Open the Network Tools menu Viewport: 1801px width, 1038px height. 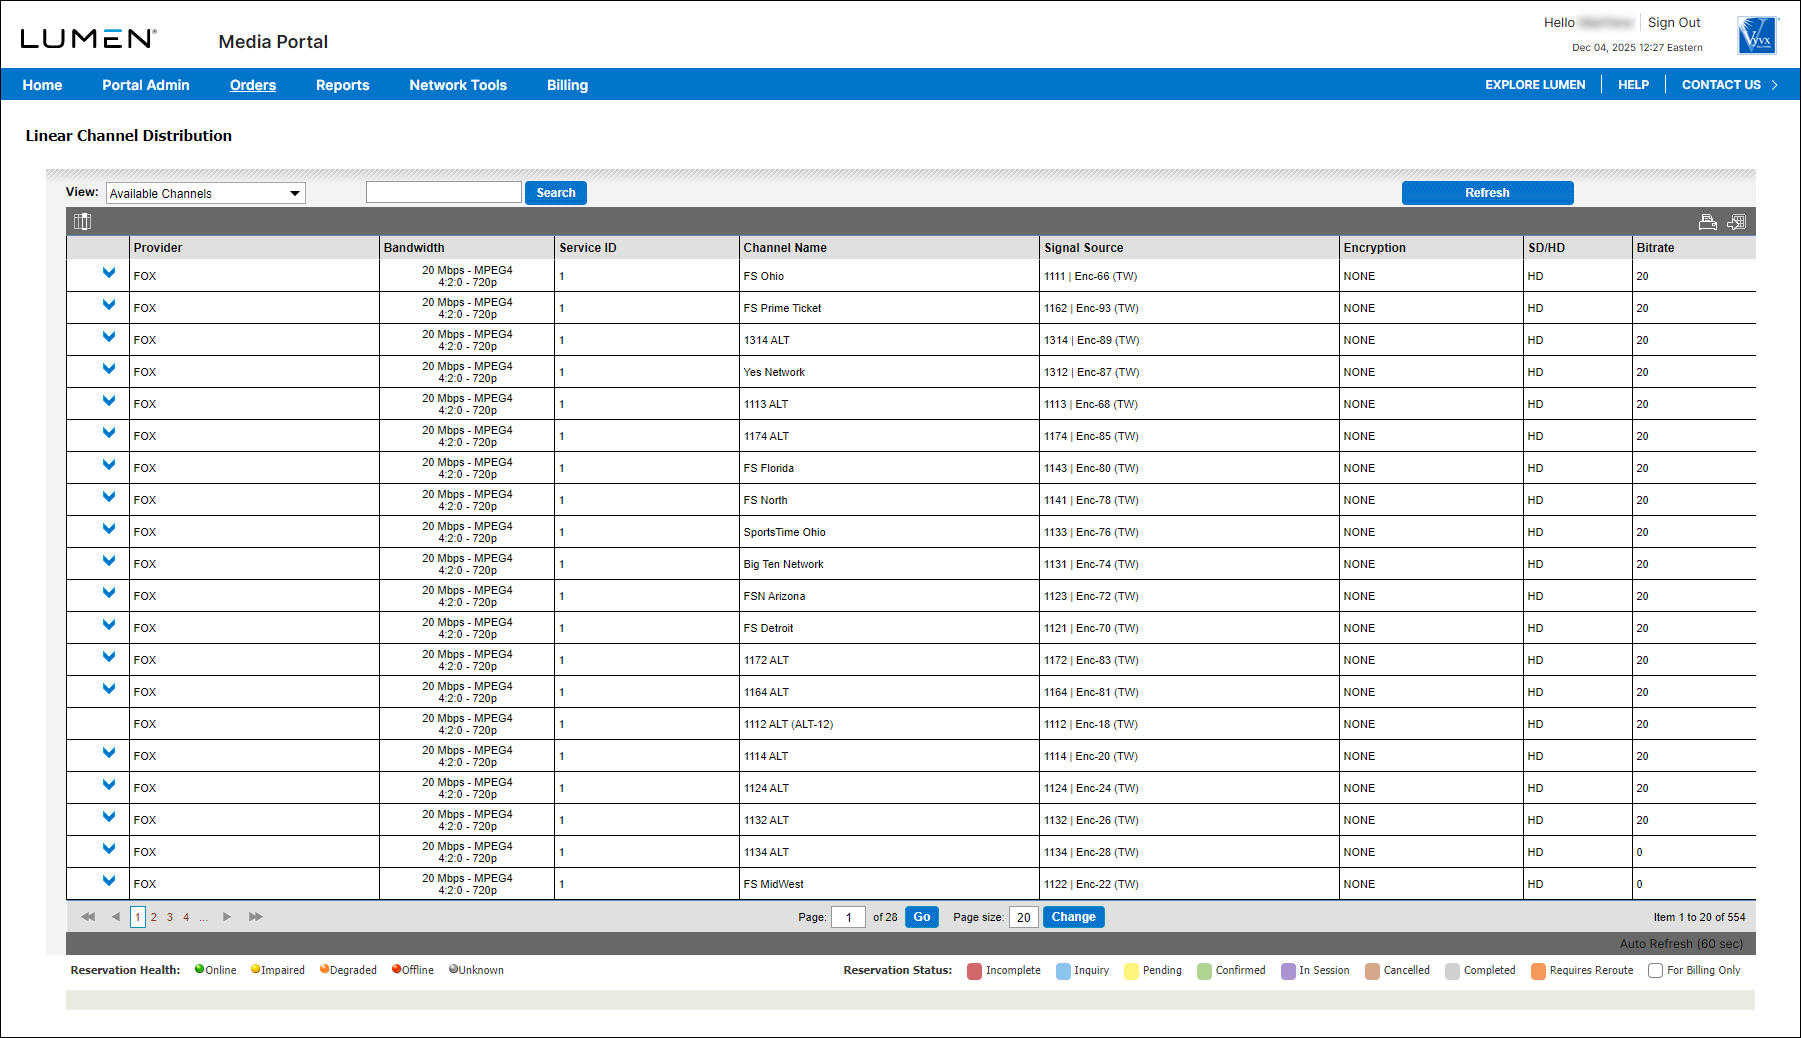(457, 85)
